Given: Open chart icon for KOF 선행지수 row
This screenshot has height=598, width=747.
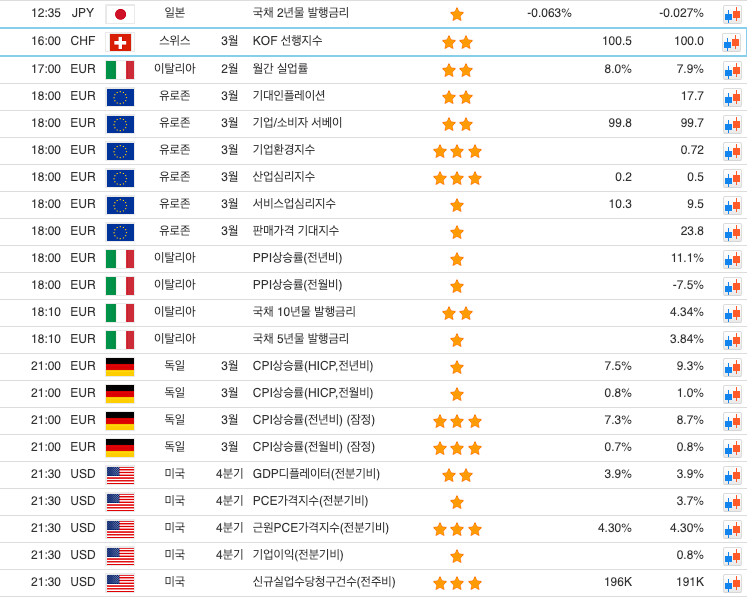Looking at the screenshot, I should pos(731,42).
